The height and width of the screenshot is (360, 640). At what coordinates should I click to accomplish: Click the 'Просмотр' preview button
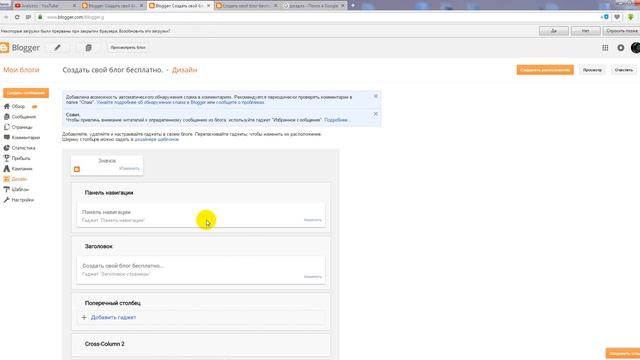coord(592,70)
